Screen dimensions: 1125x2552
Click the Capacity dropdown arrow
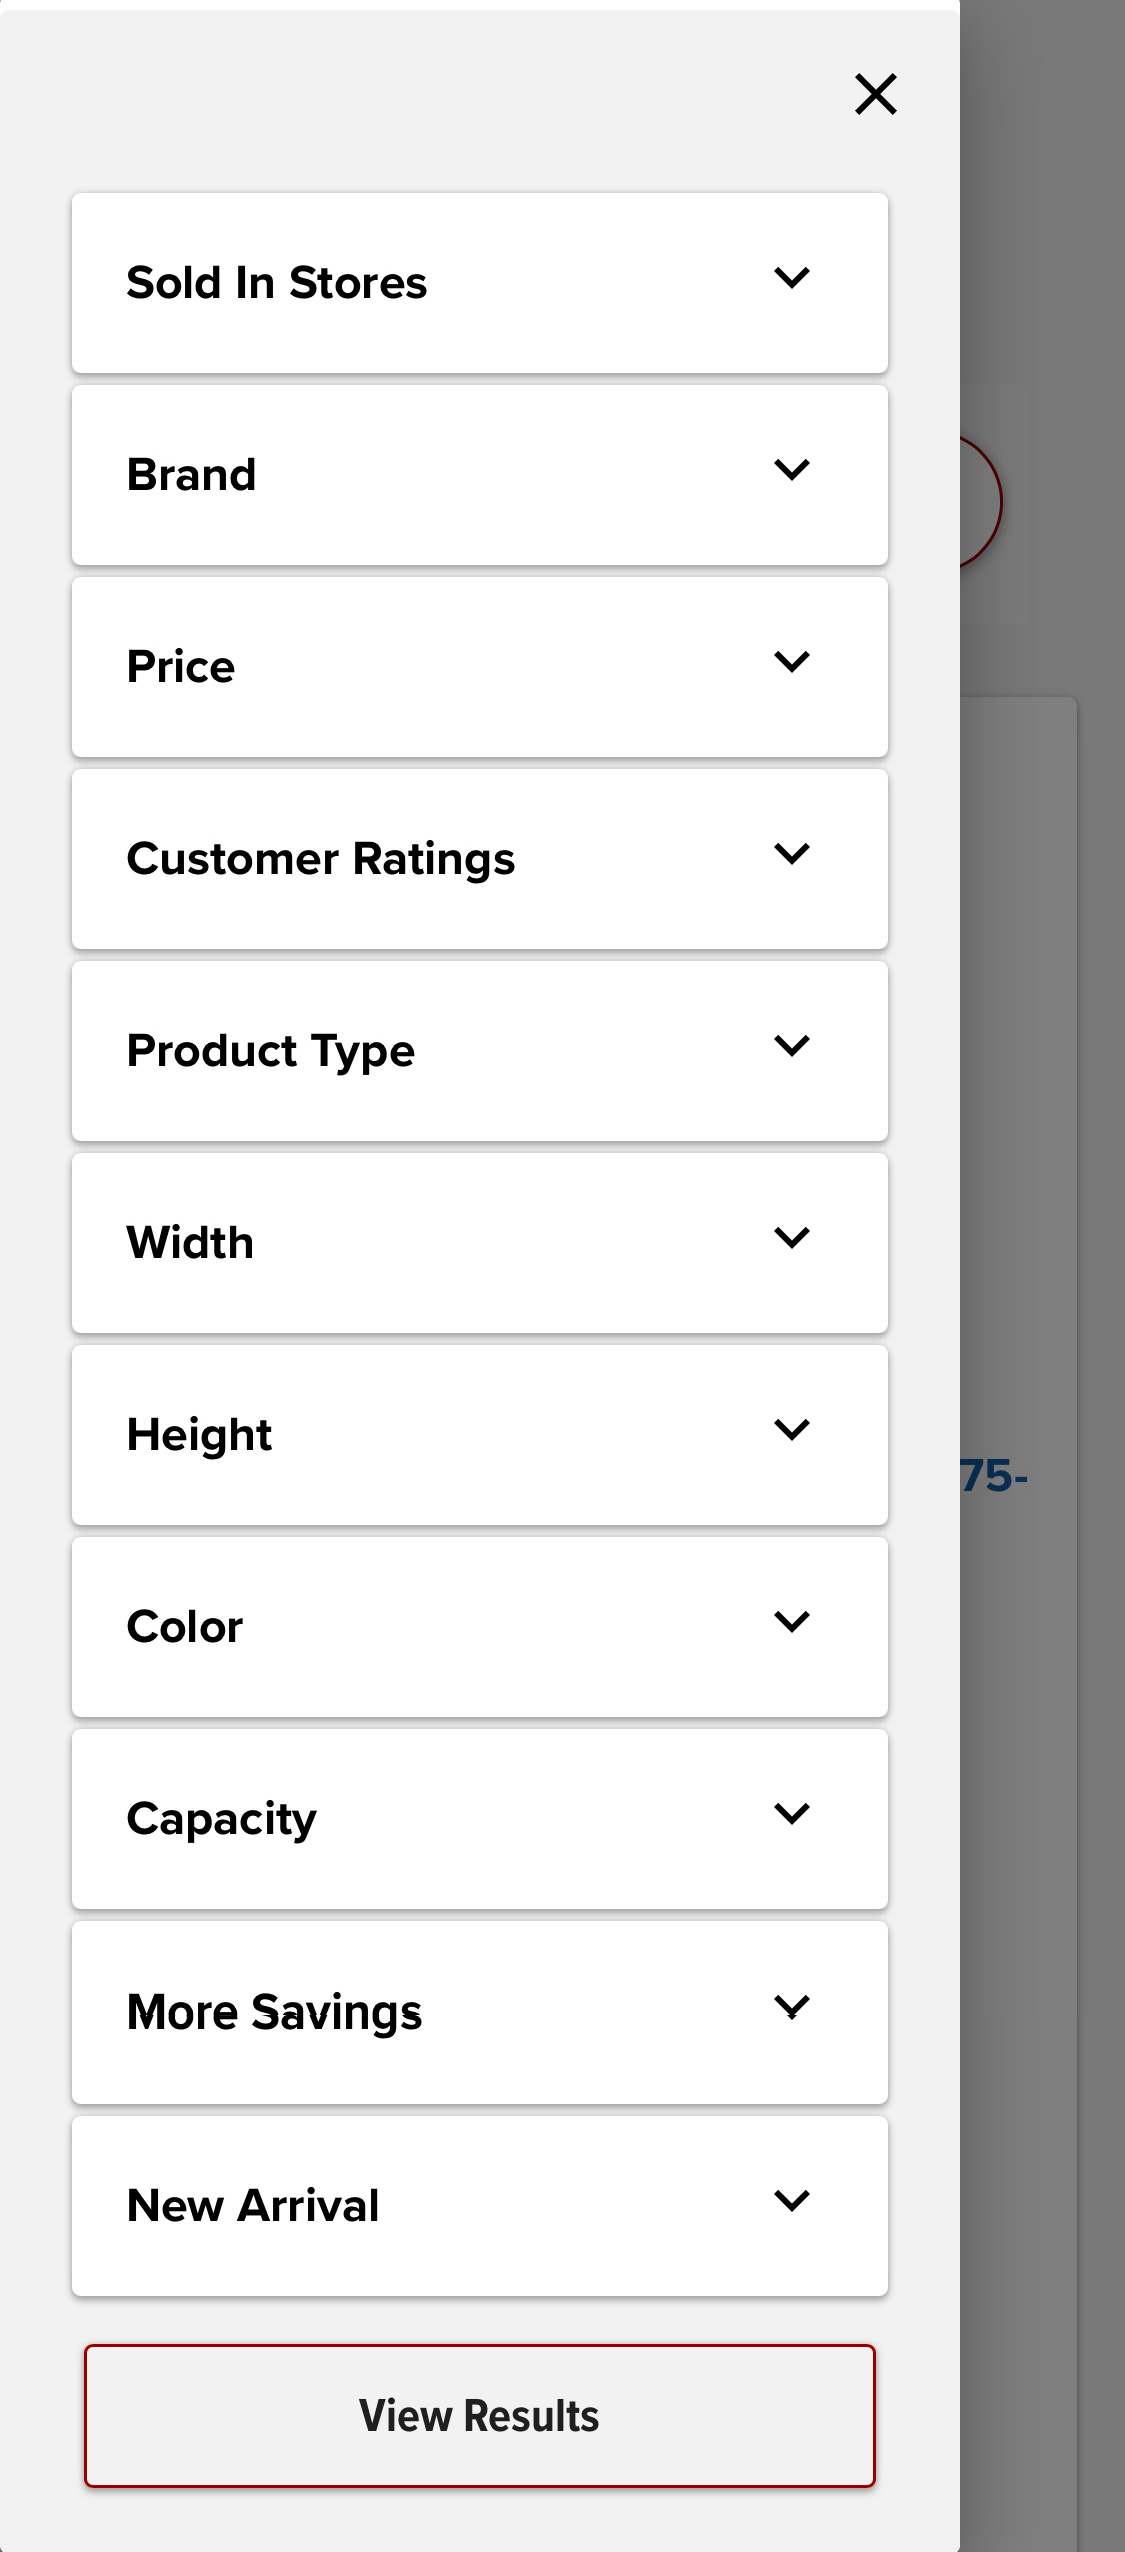click(x=792, y=1812)
